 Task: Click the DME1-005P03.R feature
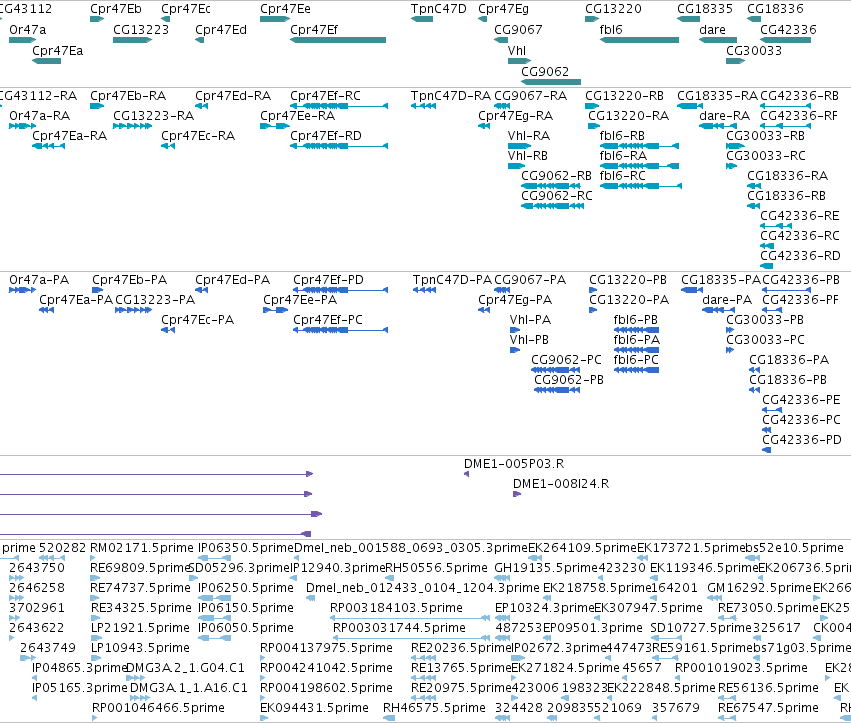(466, 474)
